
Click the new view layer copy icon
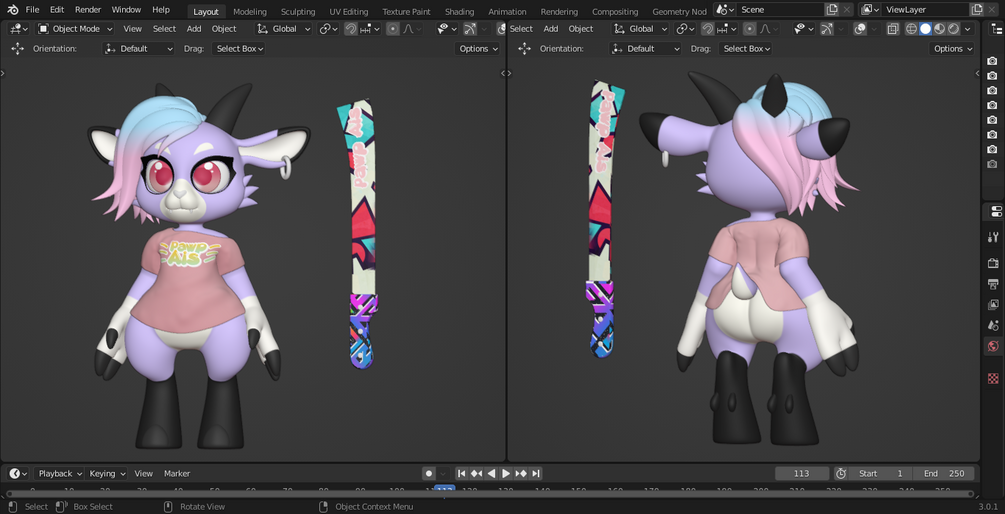click(x=976, y=10)
